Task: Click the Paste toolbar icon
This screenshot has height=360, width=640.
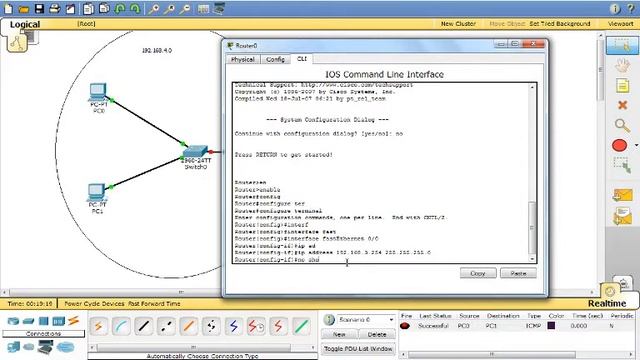Action: (104, 9)
